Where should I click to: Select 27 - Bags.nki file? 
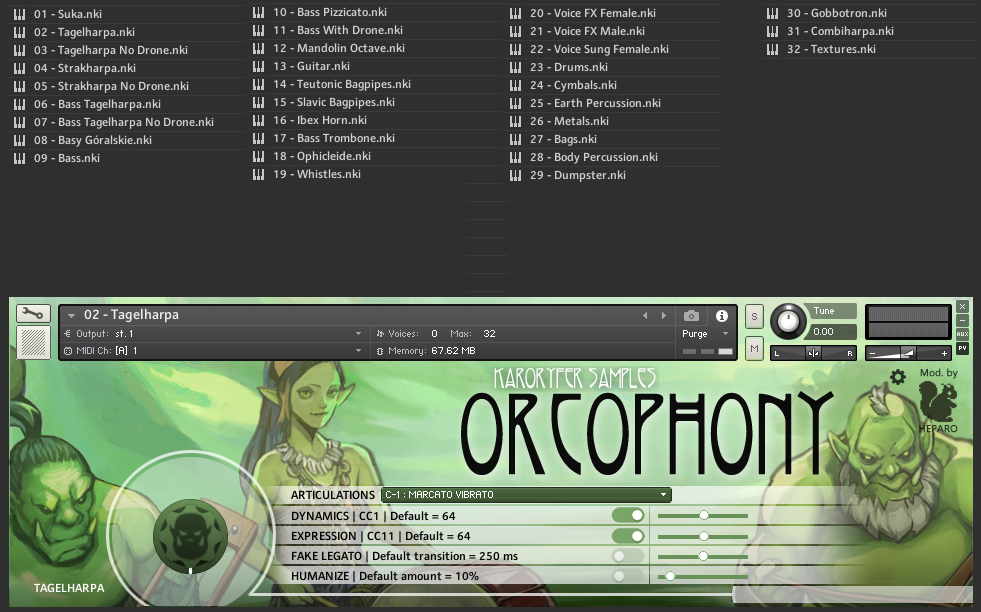point(563,139)
